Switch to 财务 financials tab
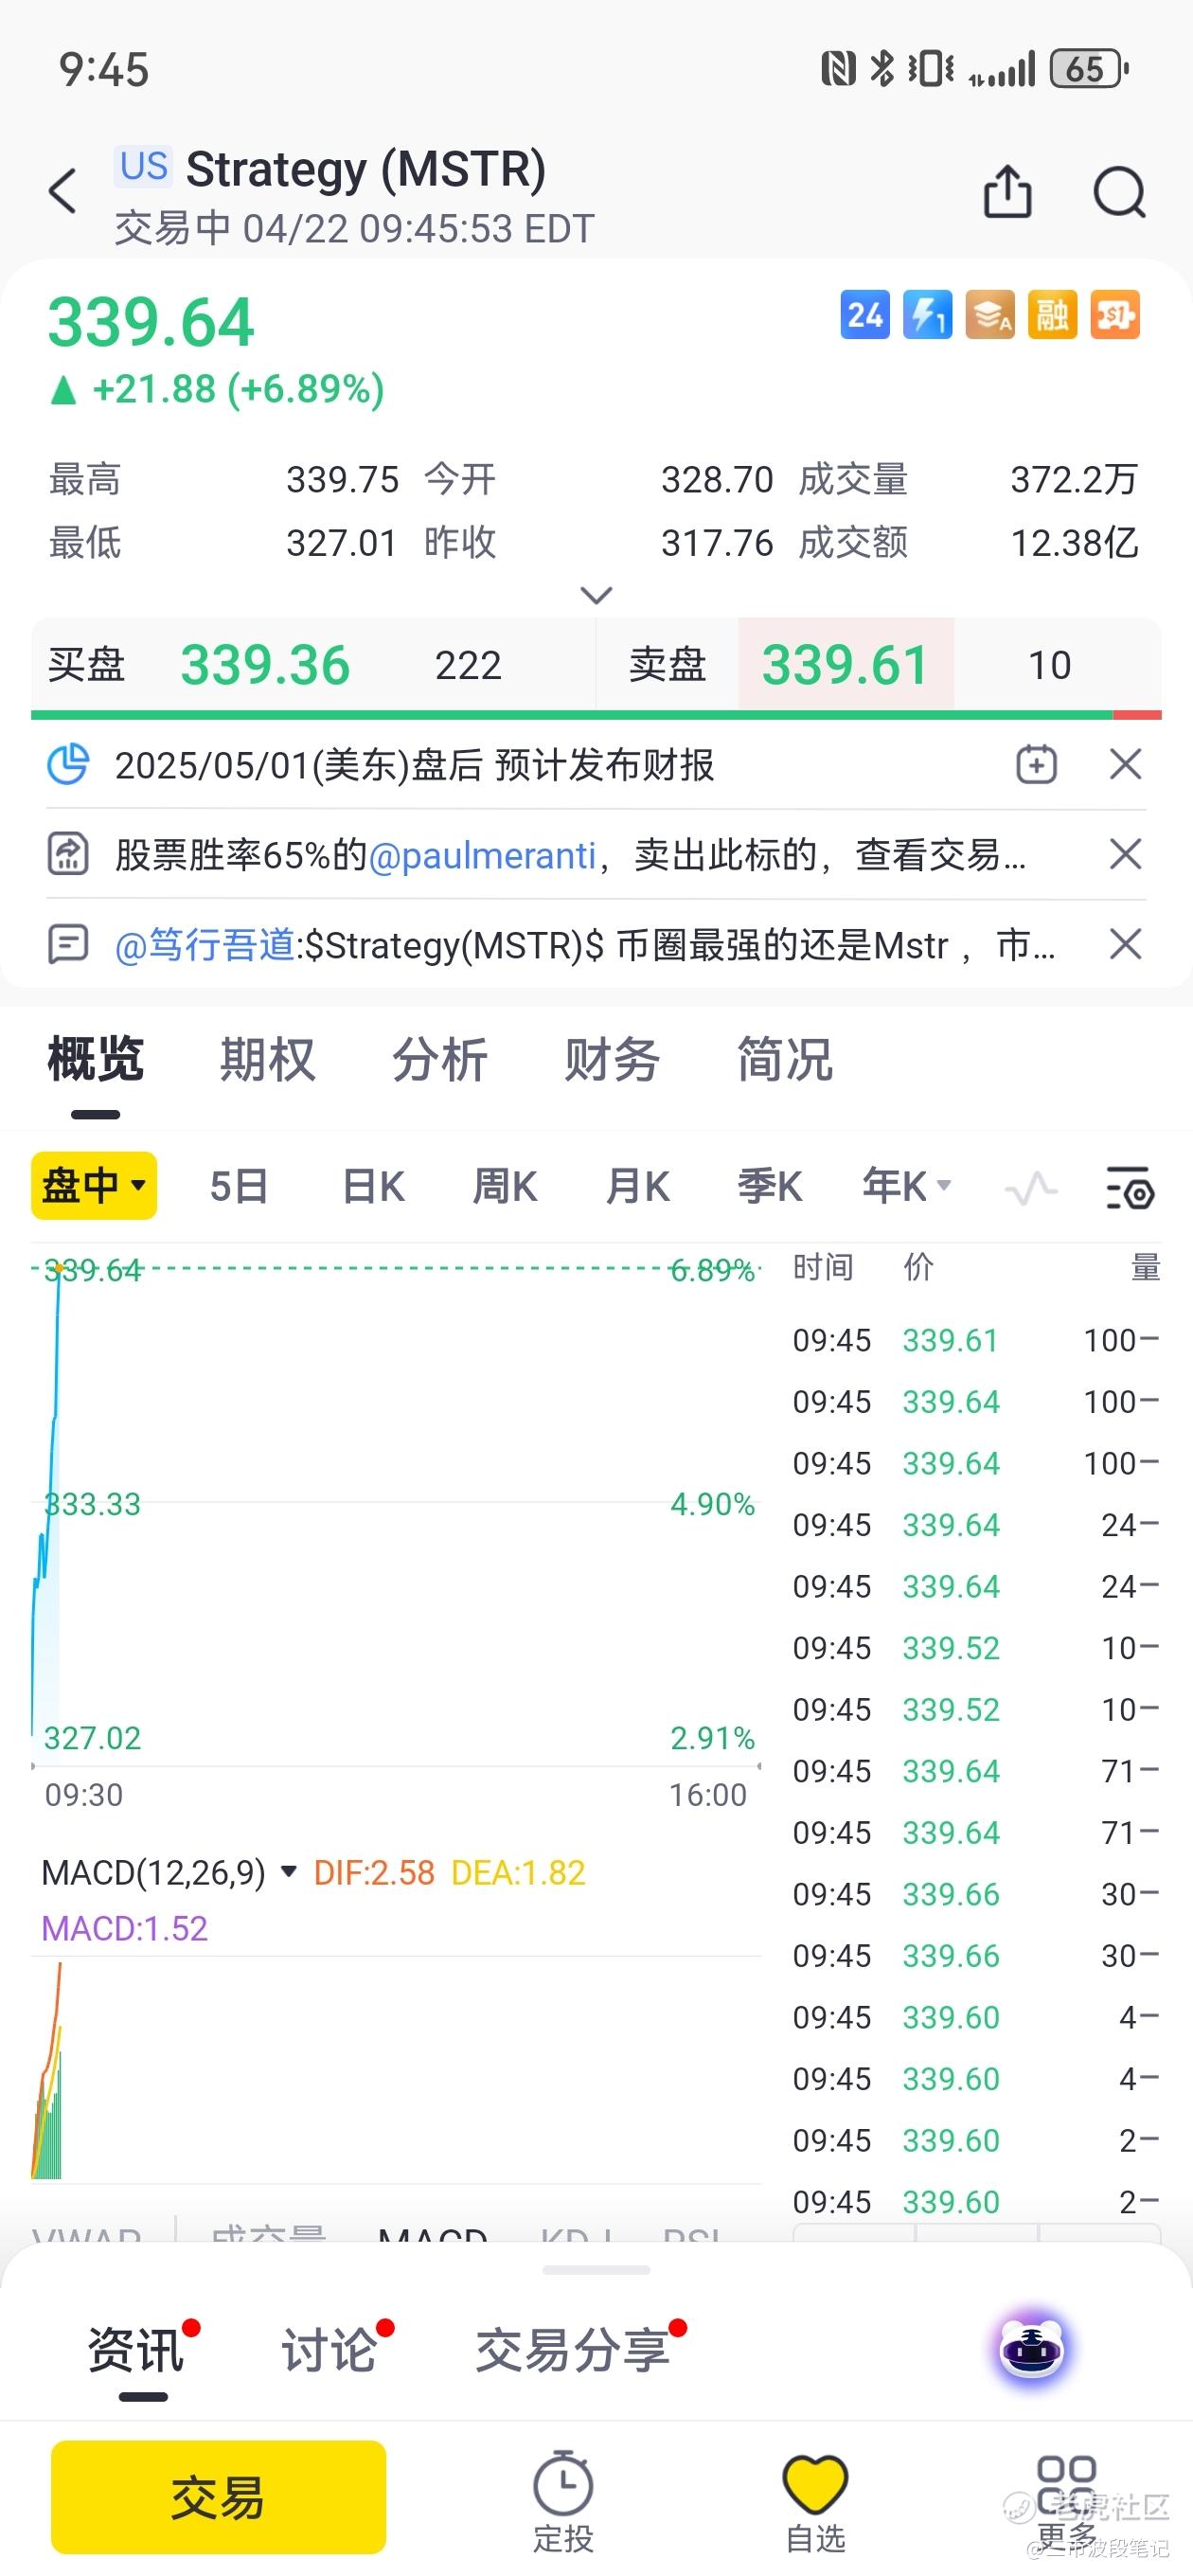Viewport: 1193px width, 2576px height. click(x=612, y=1059)
